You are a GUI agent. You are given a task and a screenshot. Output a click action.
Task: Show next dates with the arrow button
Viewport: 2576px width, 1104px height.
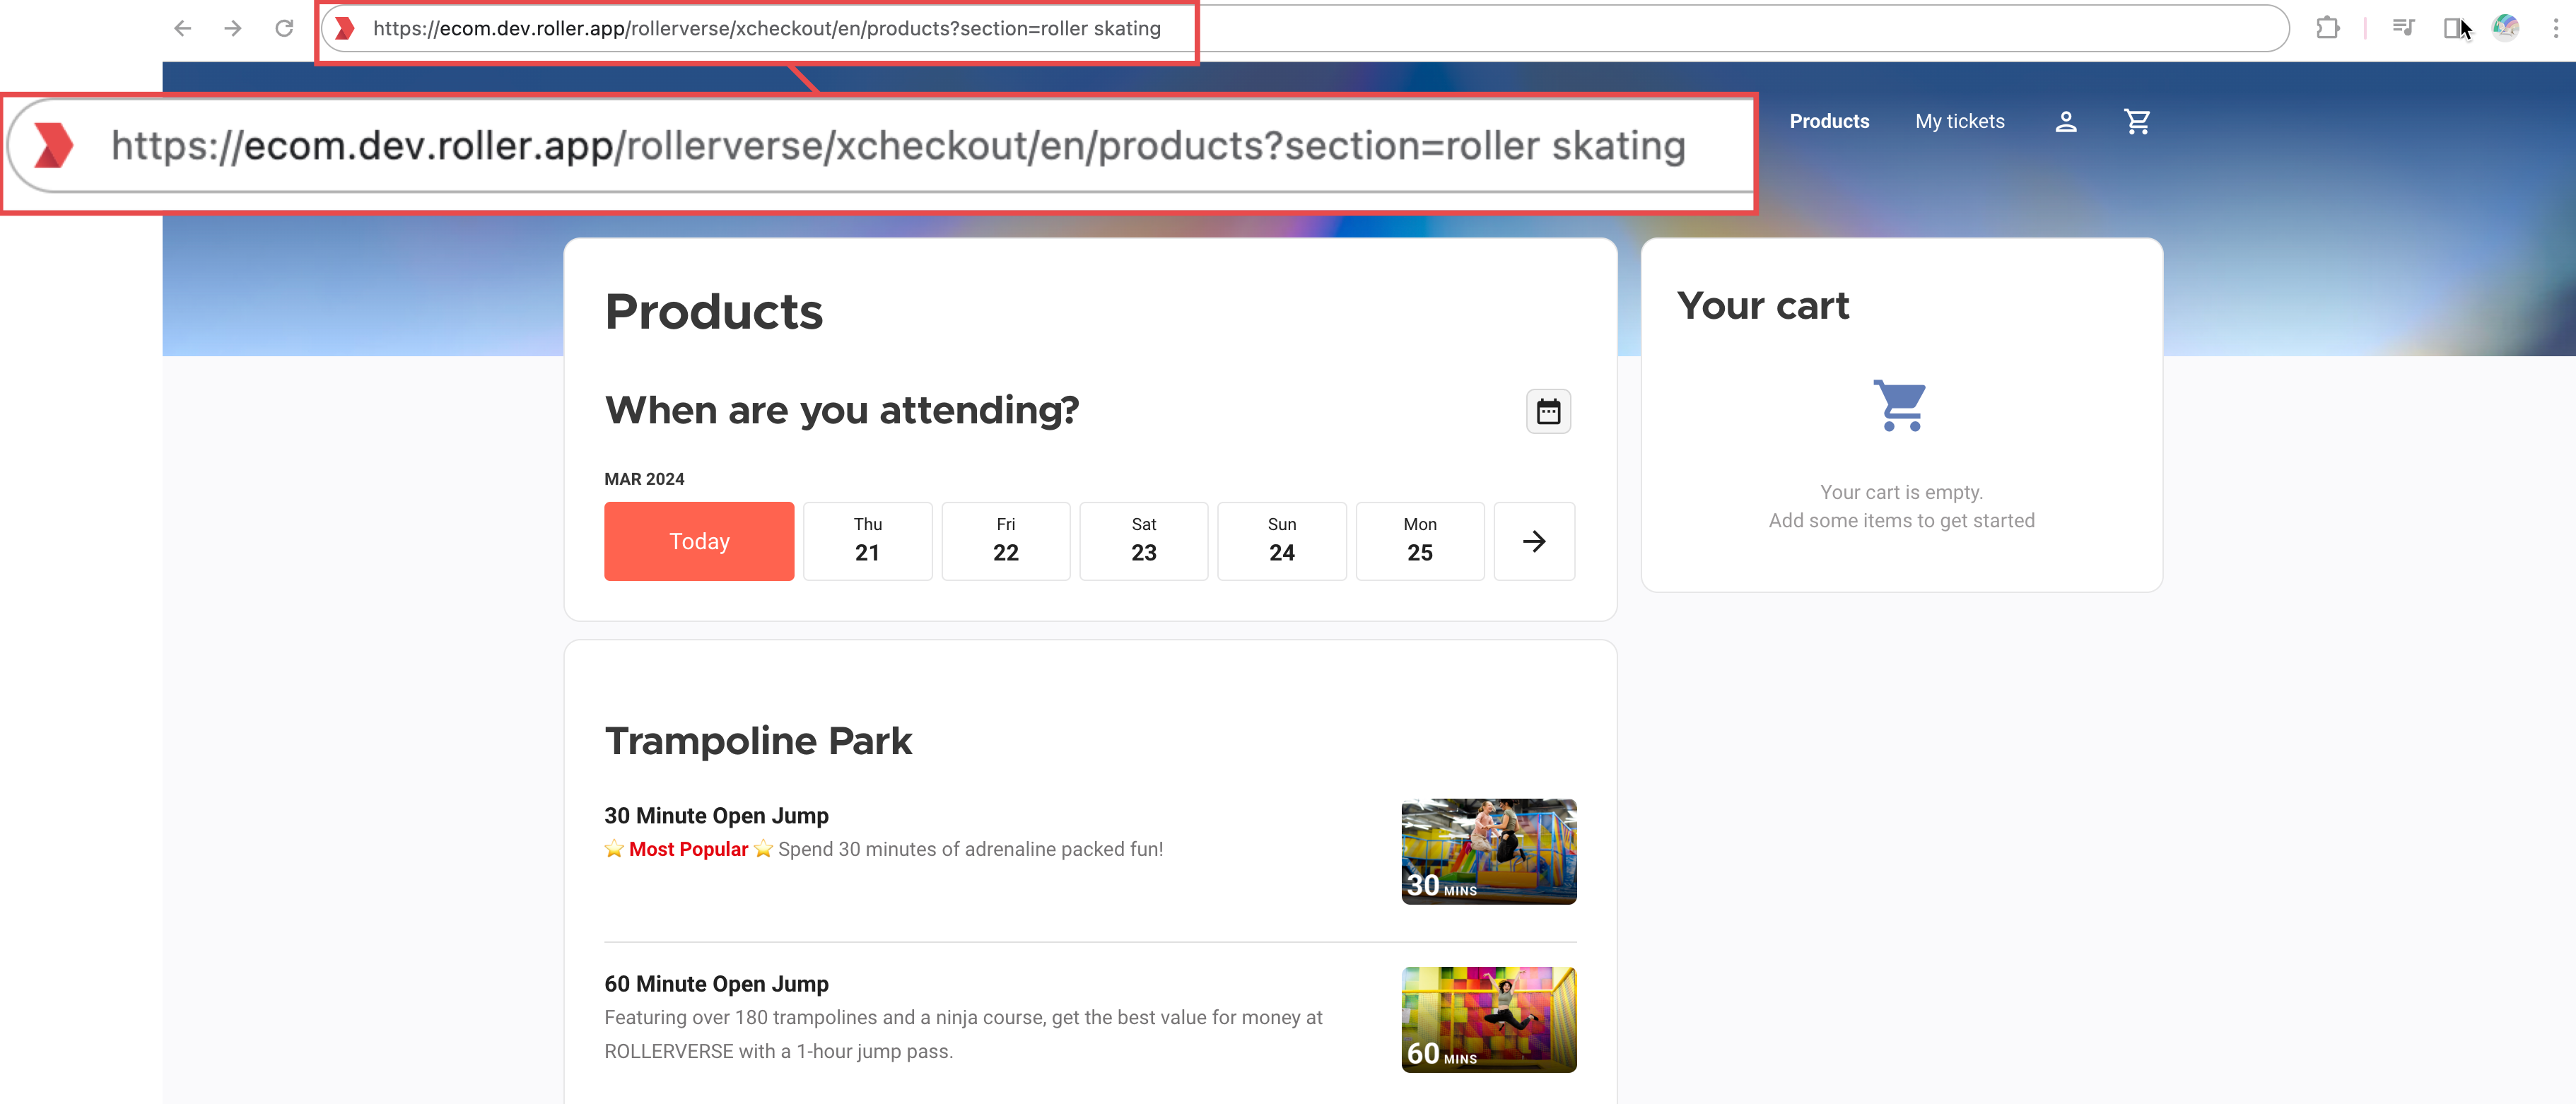pos(1534,541)
